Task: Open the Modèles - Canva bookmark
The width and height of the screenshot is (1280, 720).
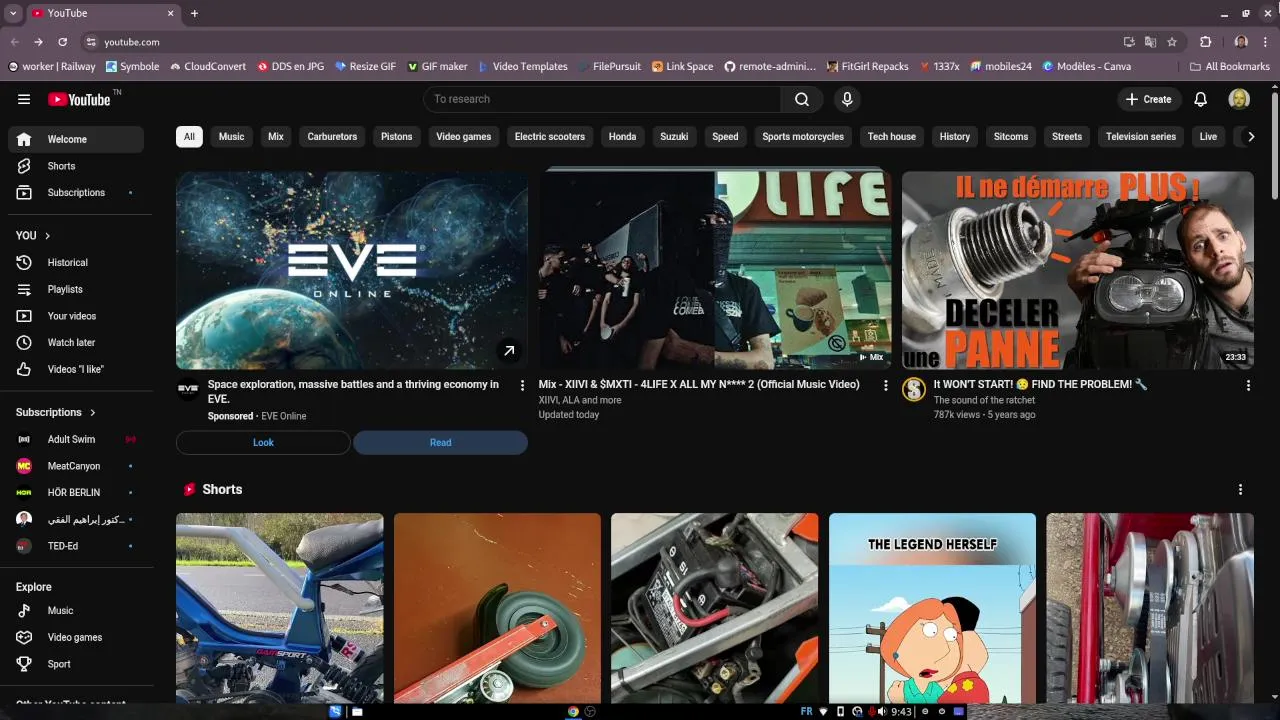Action: tap(1086, 67)
